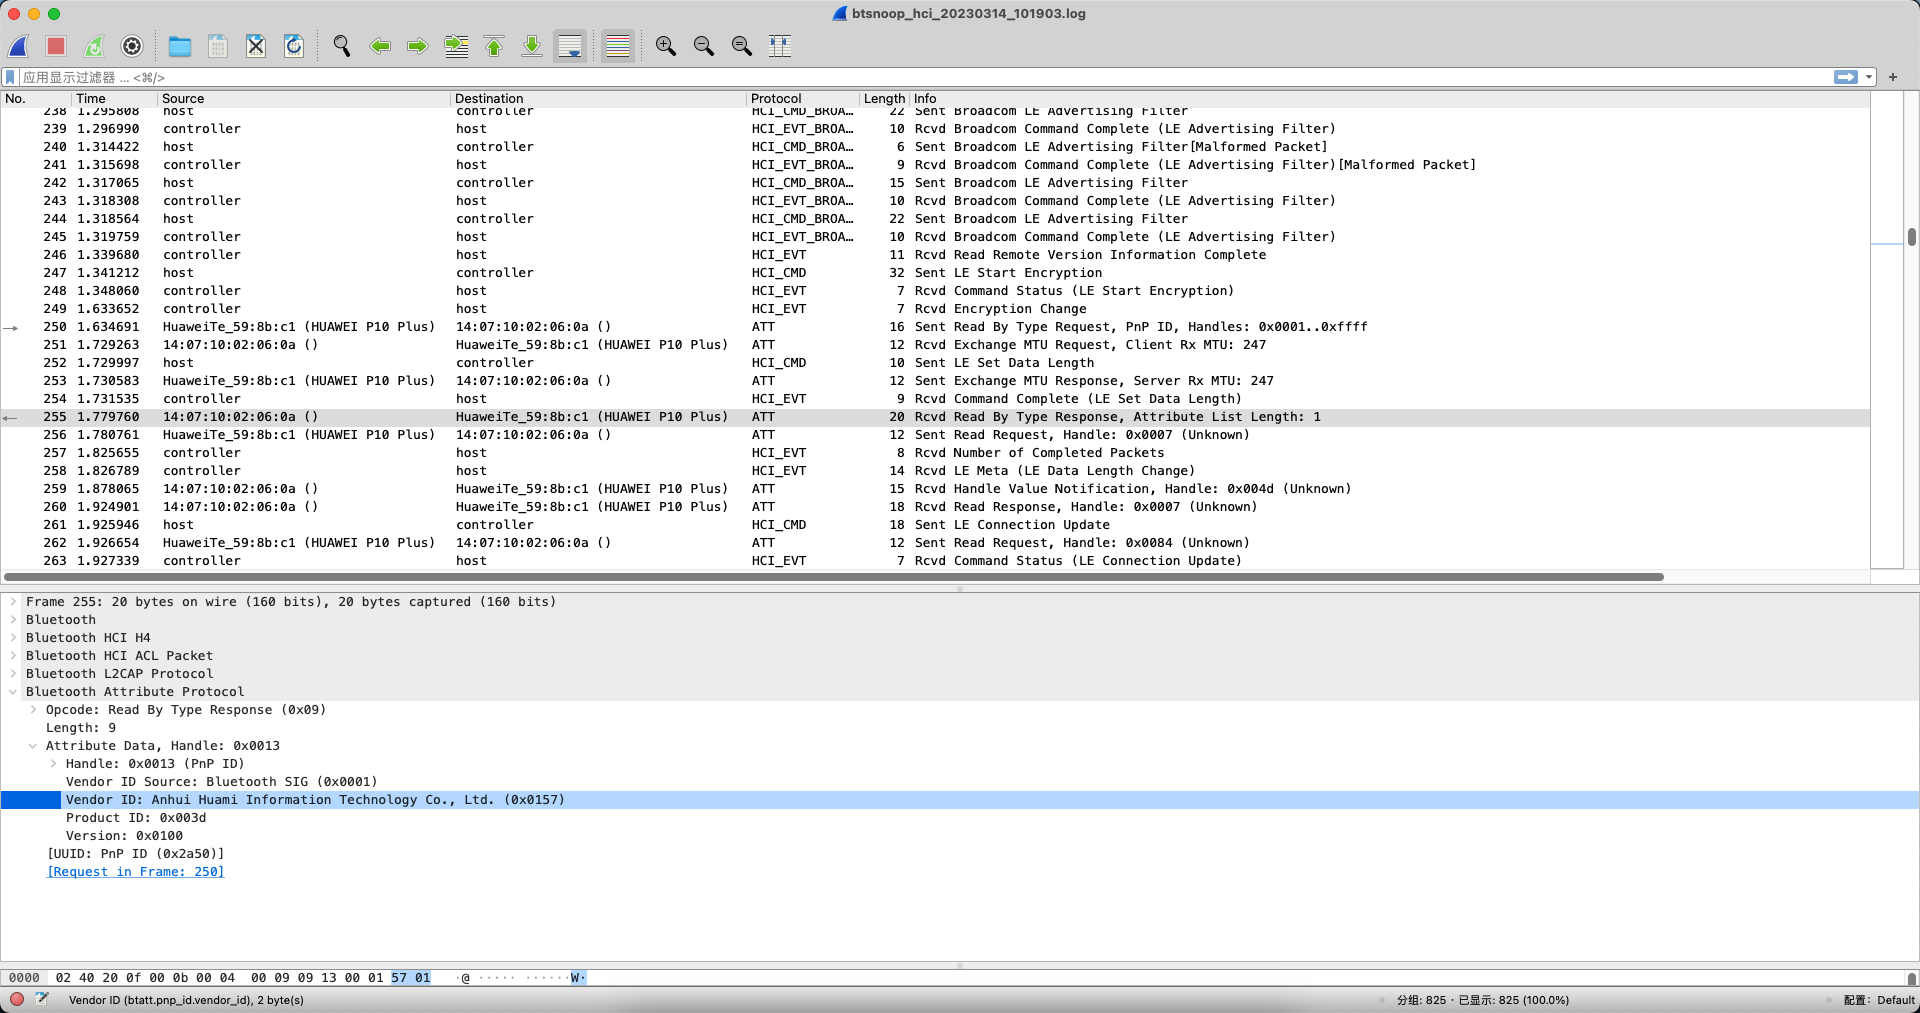Go to a specified packet
This screenshot has height=1013, width=1920.
pos(456,46)
